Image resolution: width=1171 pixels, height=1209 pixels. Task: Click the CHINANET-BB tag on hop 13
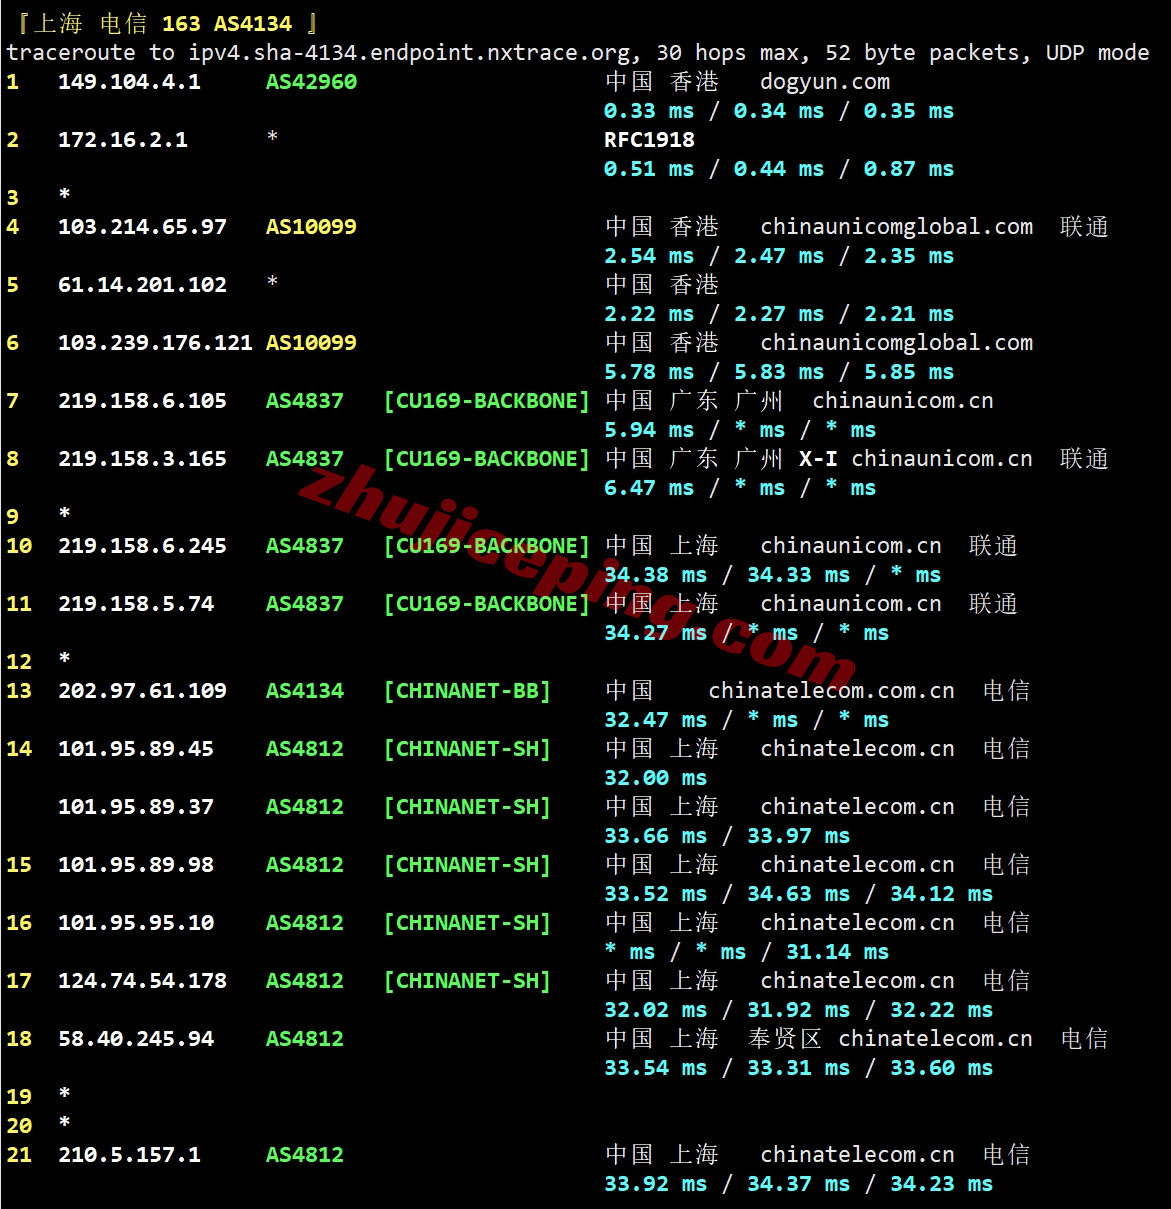pos(467,690)
